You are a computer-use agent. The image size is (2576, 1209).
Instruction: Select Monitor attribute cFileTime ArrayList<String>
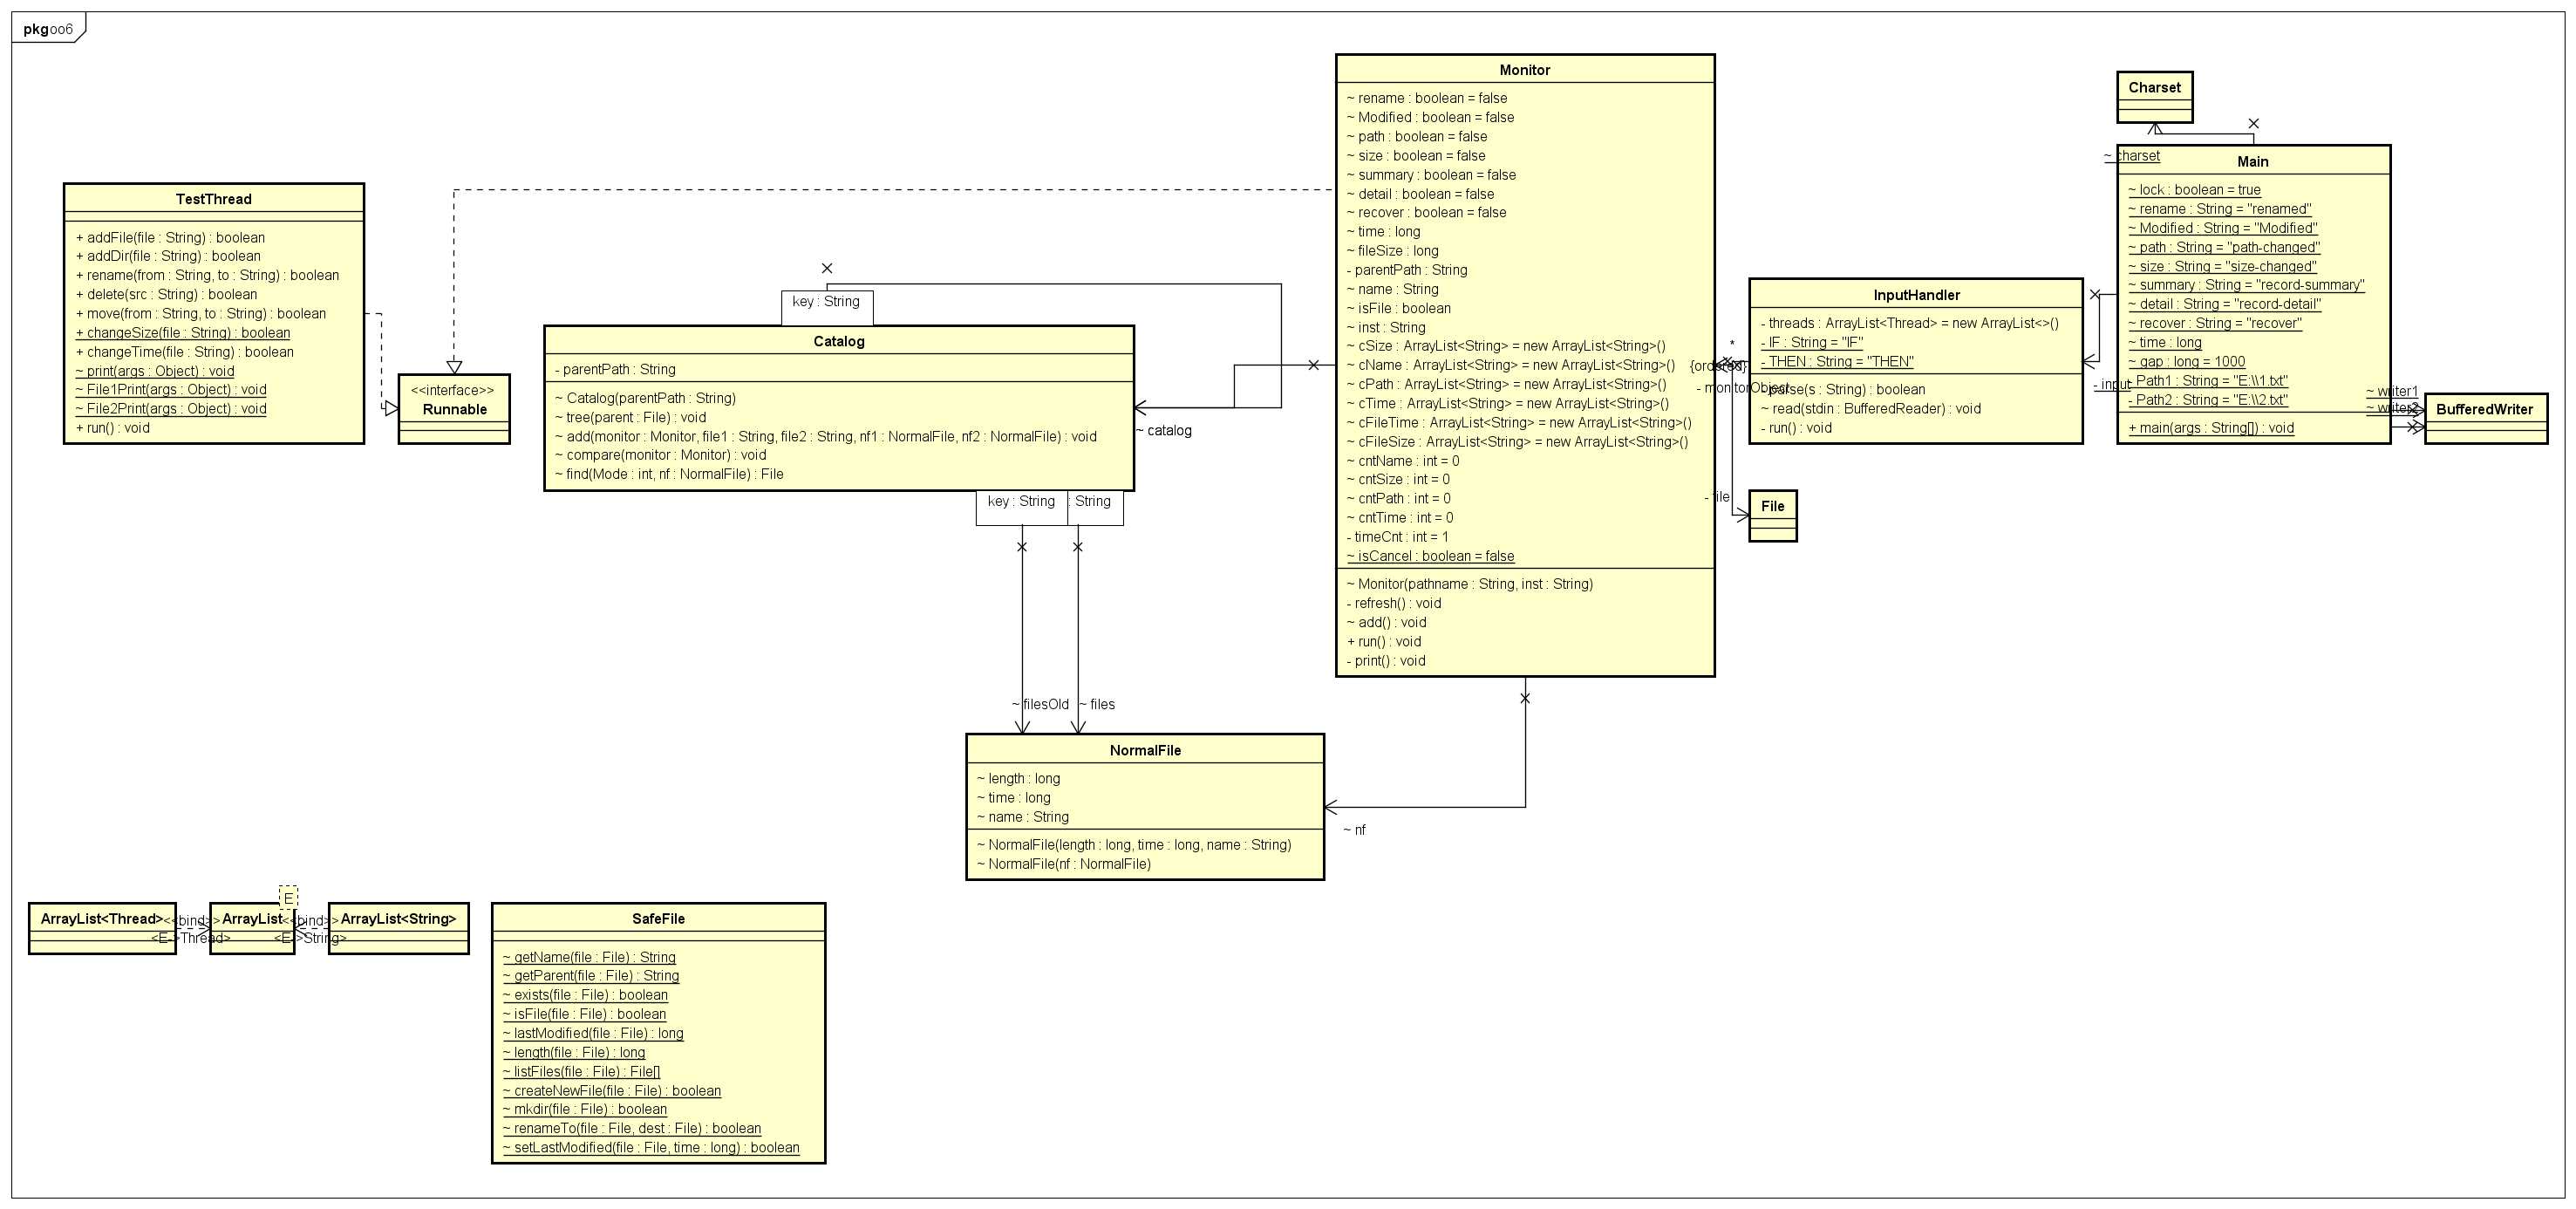(x=1519, y=422)
